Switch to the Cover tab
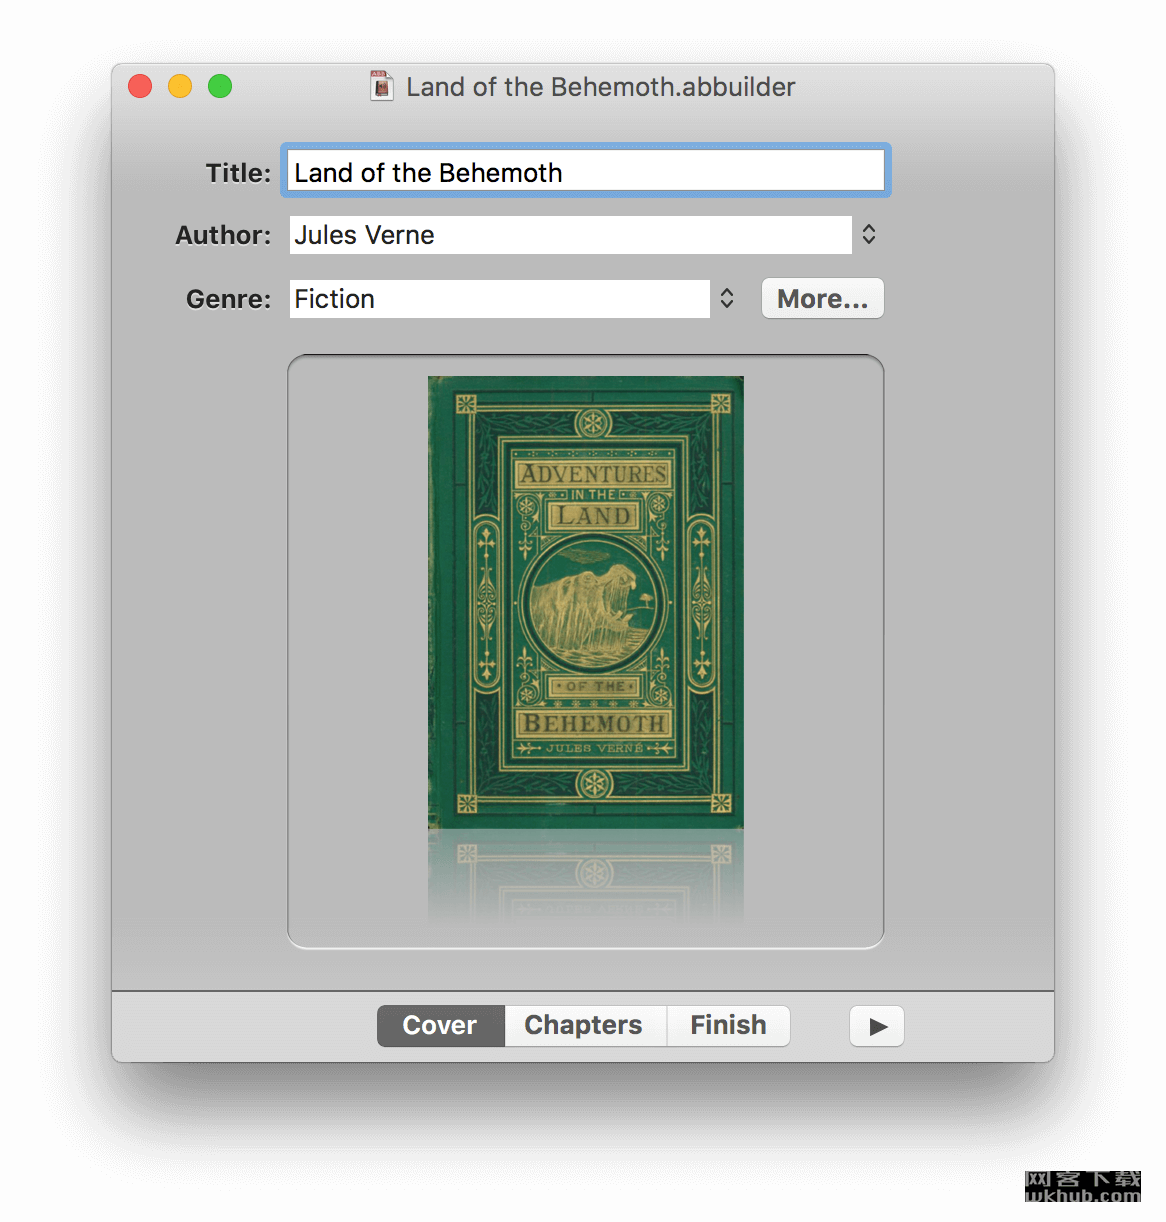 click(x=441, y=1026)
